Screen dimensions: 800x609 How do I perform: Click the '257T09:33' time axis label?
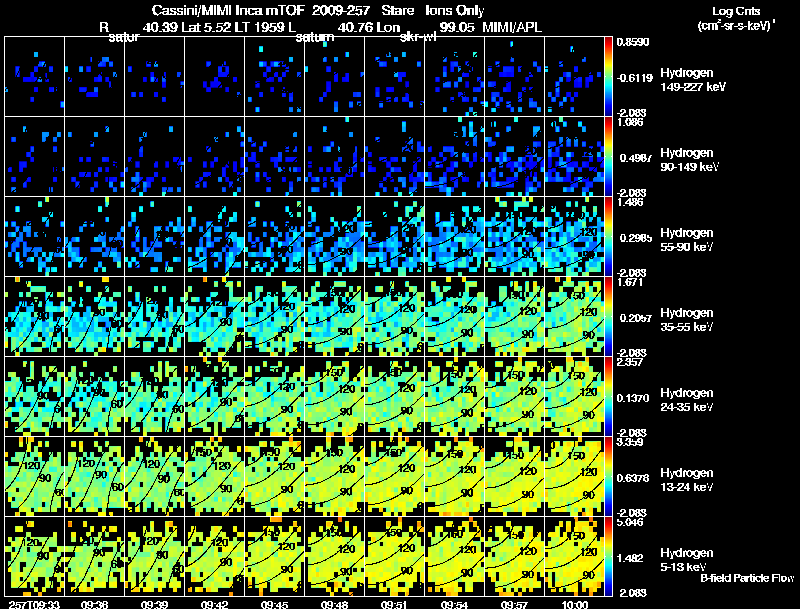click(x=34, y=604)
